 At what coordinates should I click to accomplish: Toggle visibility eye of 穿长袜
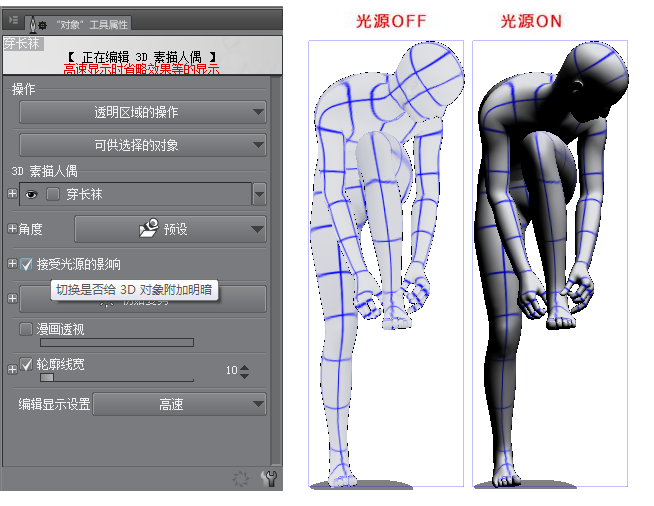[31, 194]
